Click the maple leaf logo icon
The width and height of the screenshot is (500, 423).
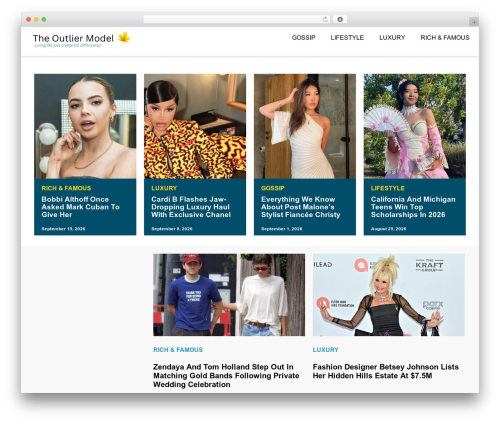coord(124,38)
